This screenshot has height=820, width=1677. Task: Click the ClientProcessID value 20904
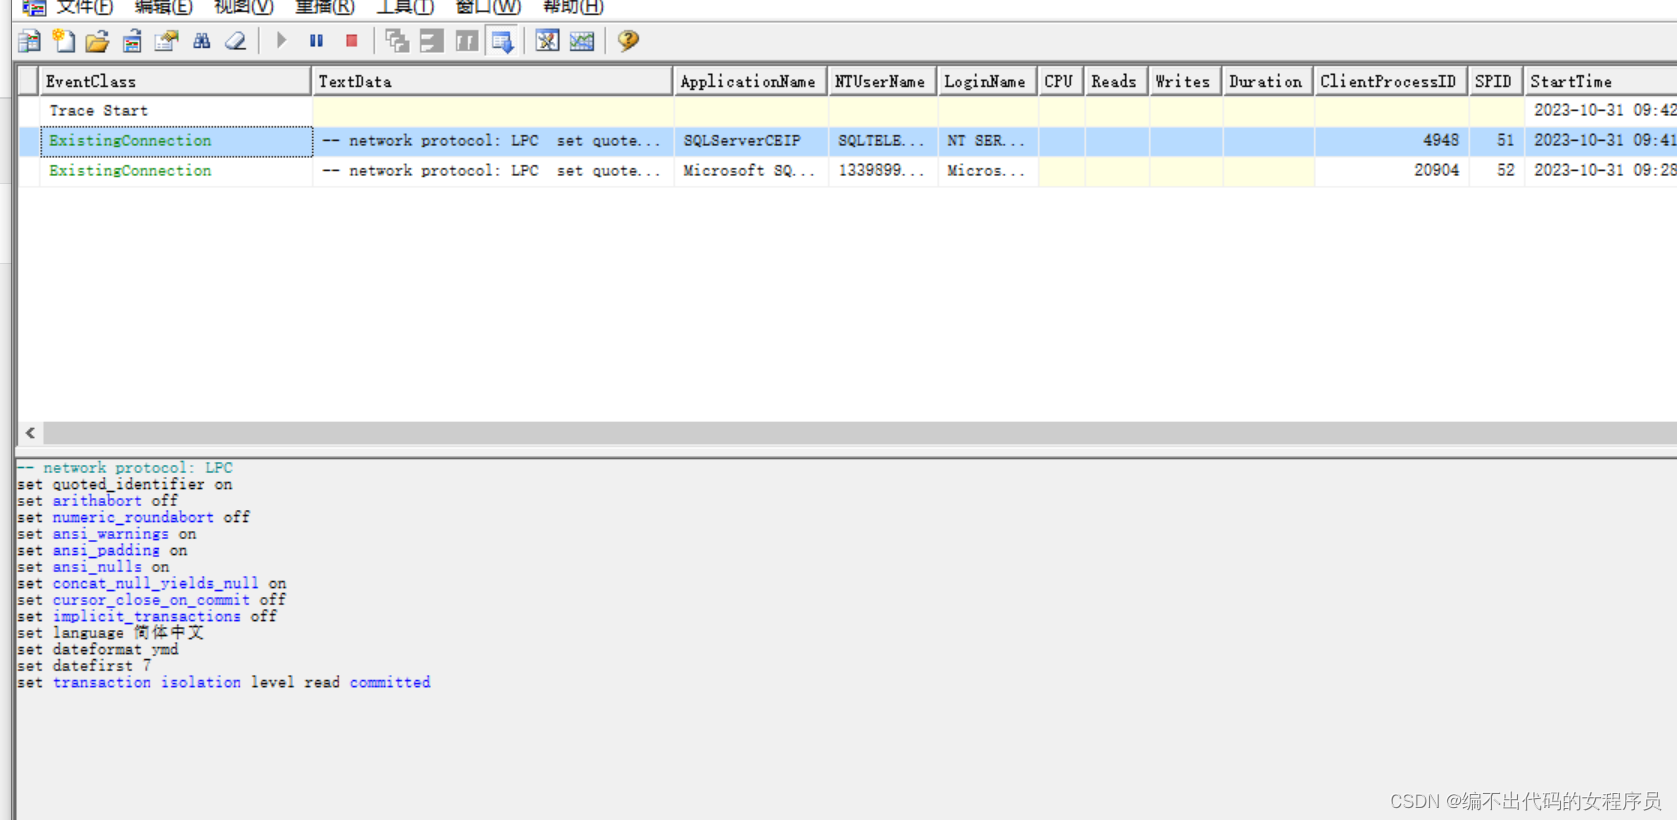(1436, 171)
